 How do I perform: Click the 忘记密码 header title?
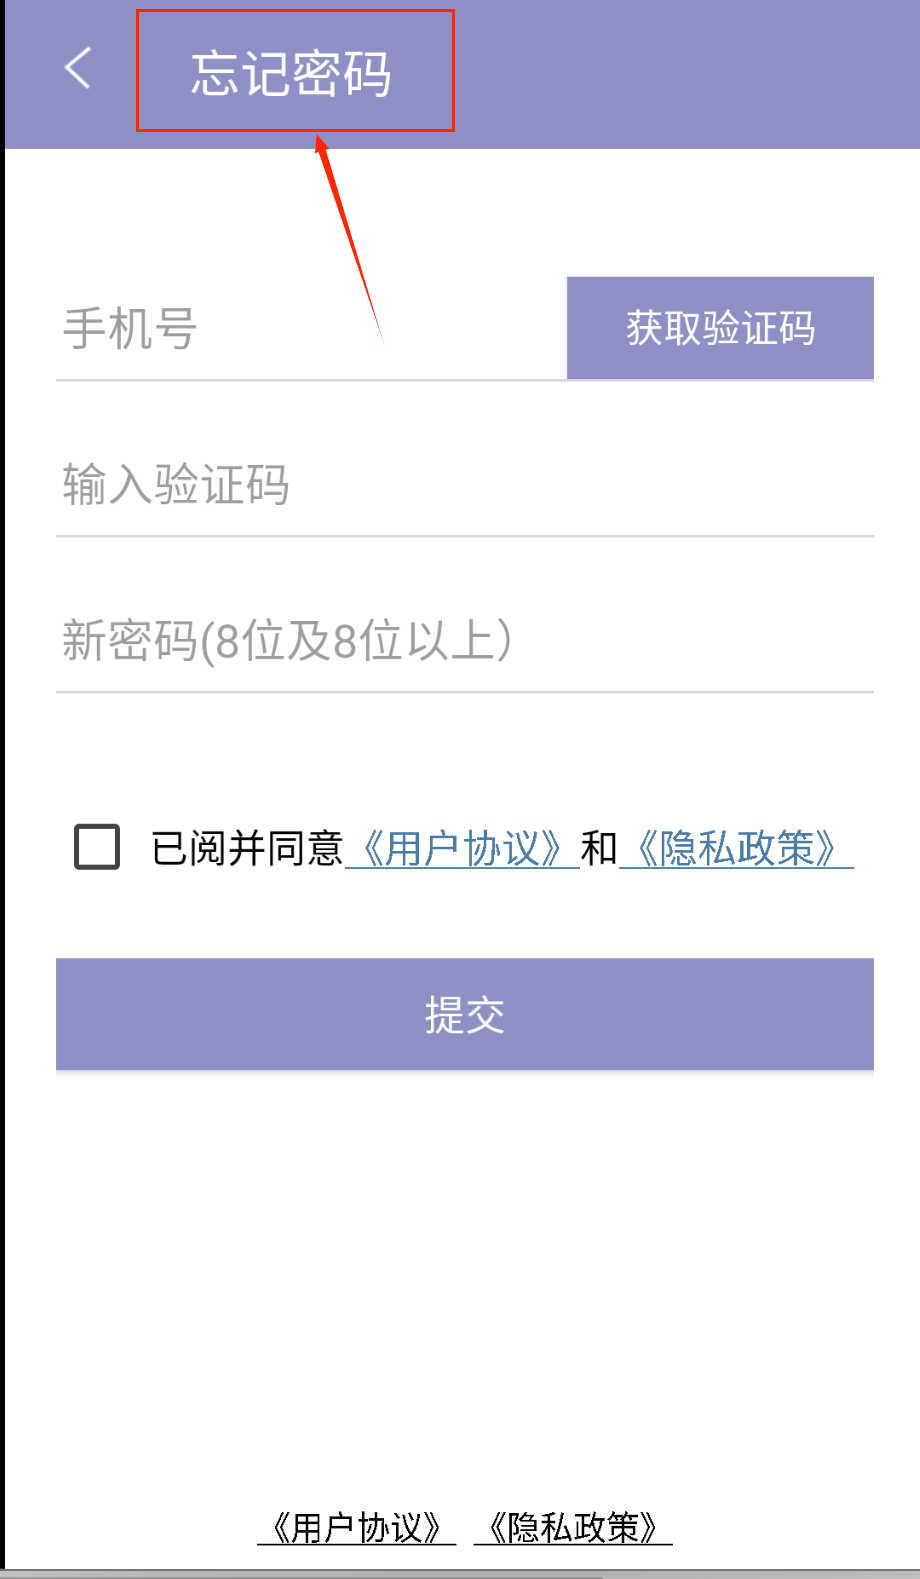click(291, 73)
